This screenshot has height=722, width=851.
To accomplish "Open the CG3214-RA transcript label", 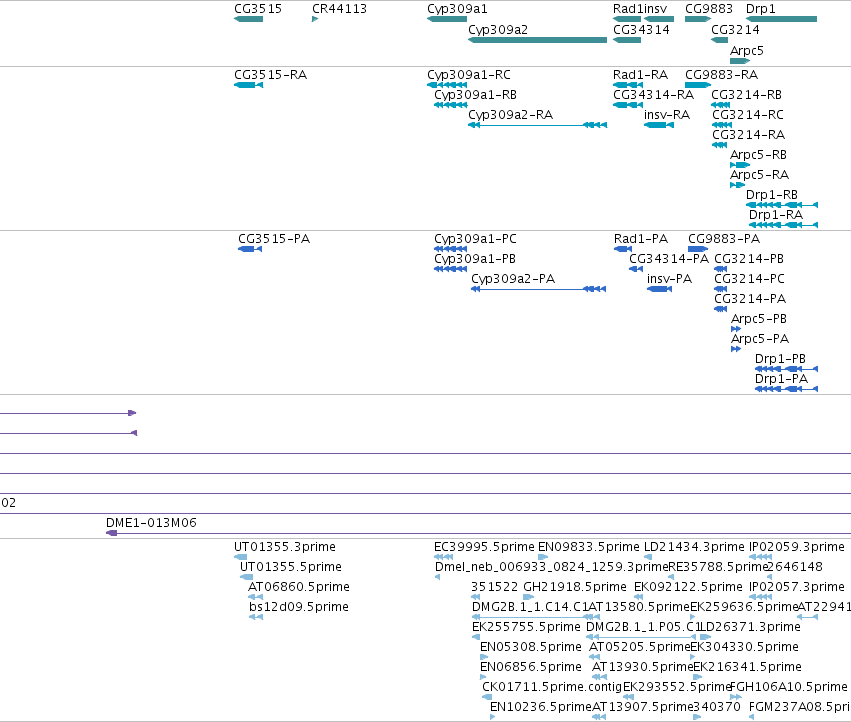I will point(748,135).
